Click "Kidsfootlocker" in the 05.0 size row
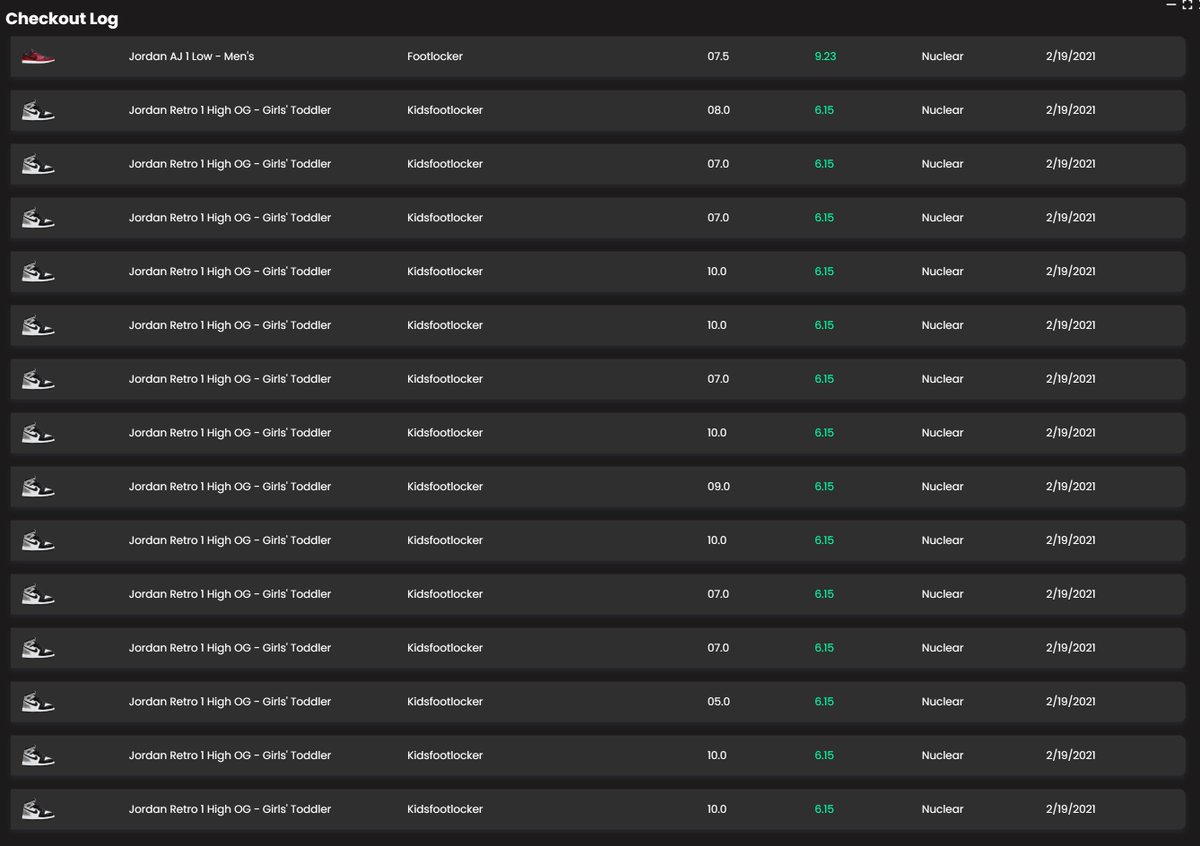 [x=445, y=701]
